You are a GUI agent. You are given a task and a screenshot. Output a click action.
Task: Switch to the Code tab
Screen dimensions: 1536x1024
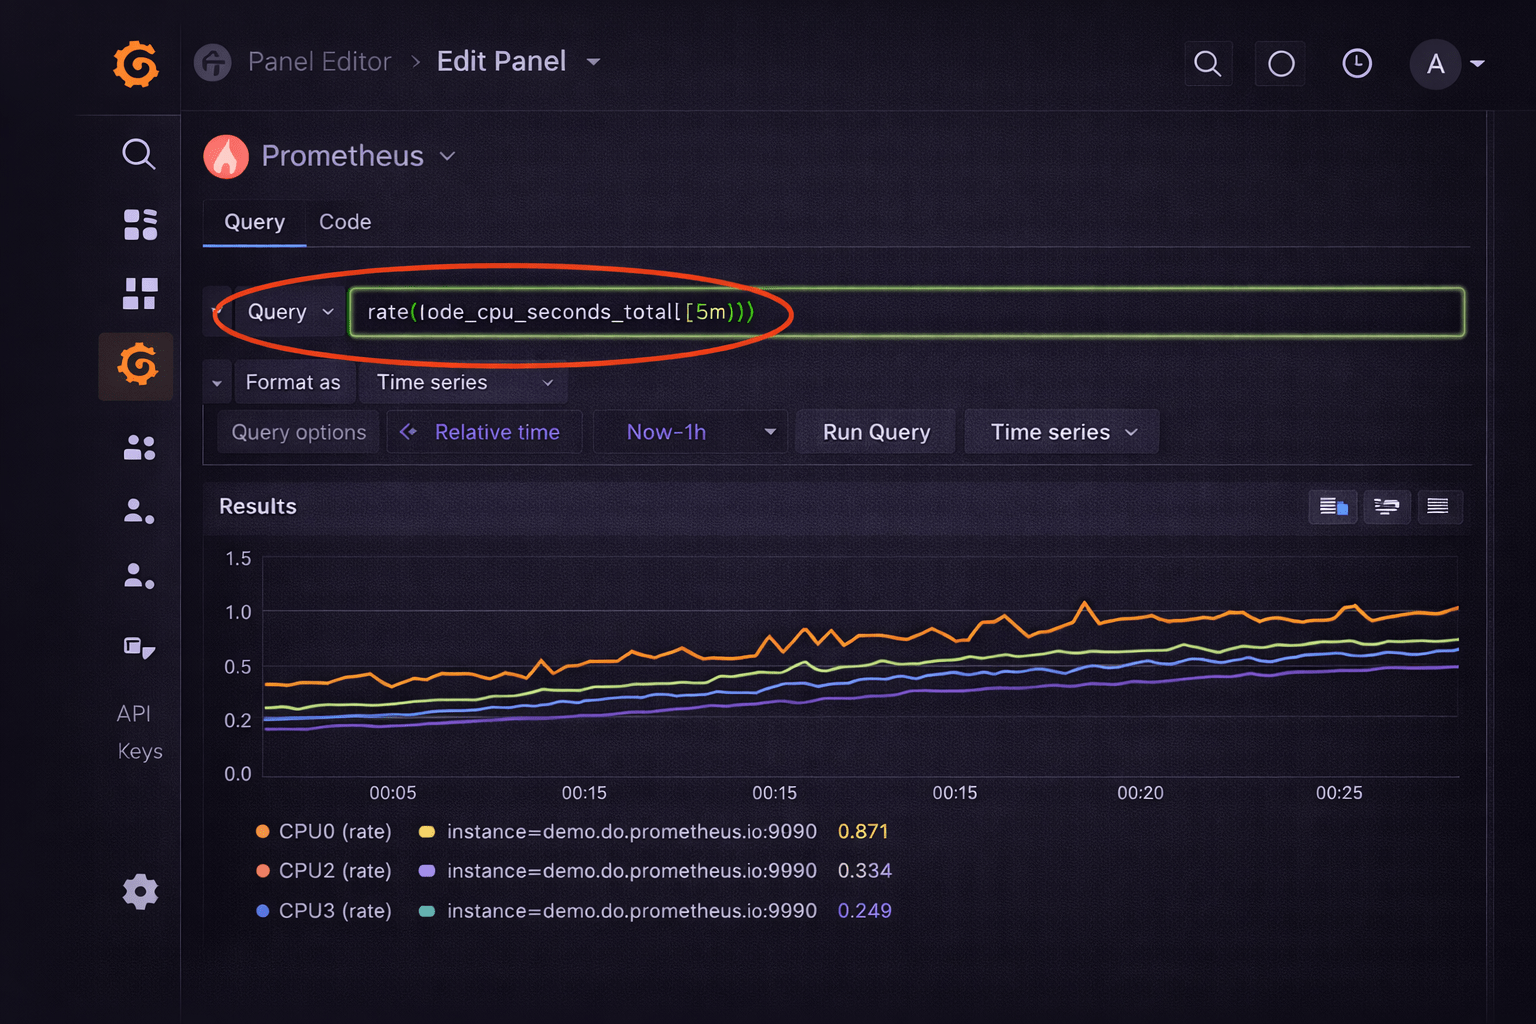tap(345, 222)
